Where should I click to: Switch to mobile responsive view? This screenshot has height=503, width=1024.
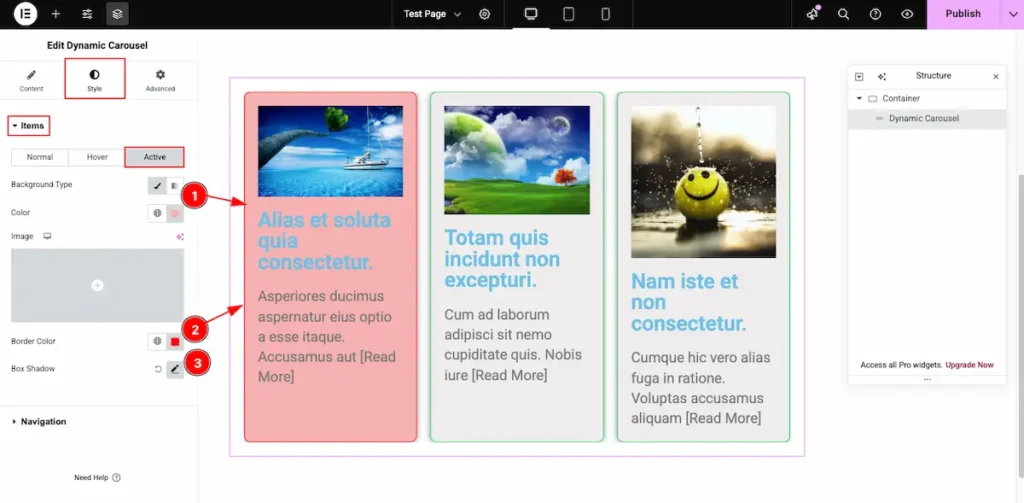(x=605, y=14)
